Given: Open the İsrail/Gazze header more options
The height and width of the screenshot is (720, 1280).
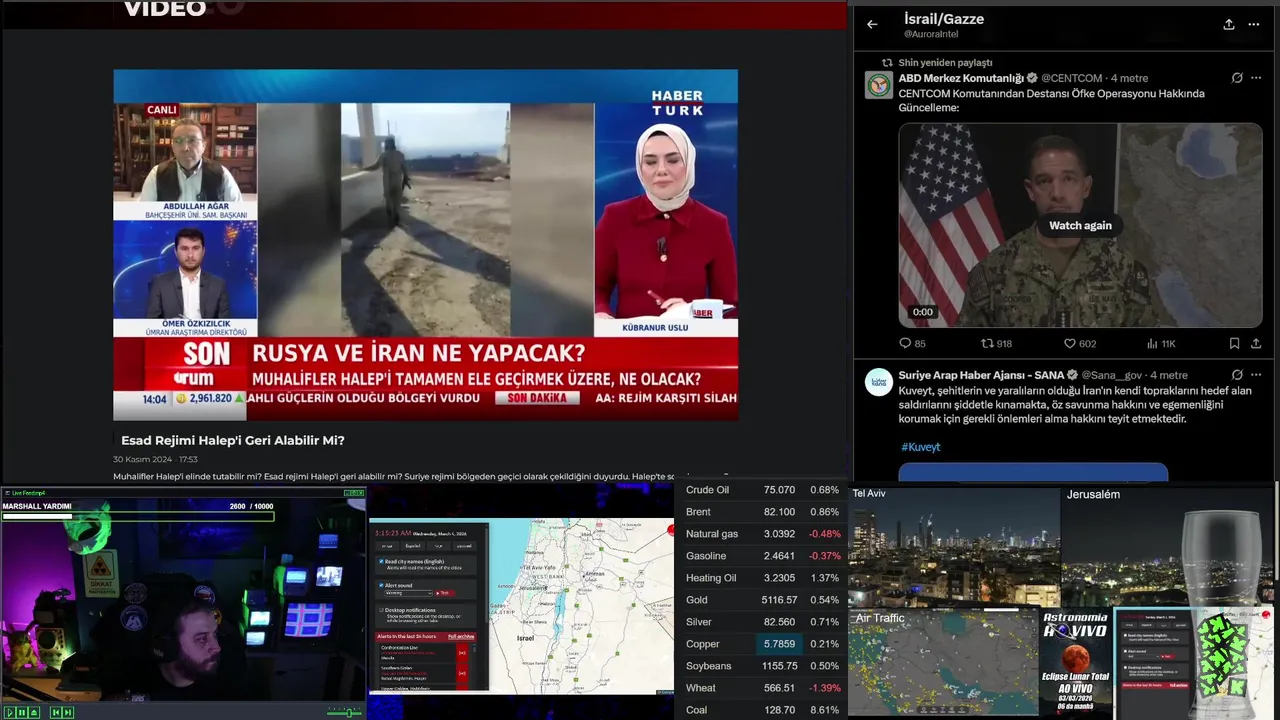Looking at the screenshot, I should [x=1255, y=25].
